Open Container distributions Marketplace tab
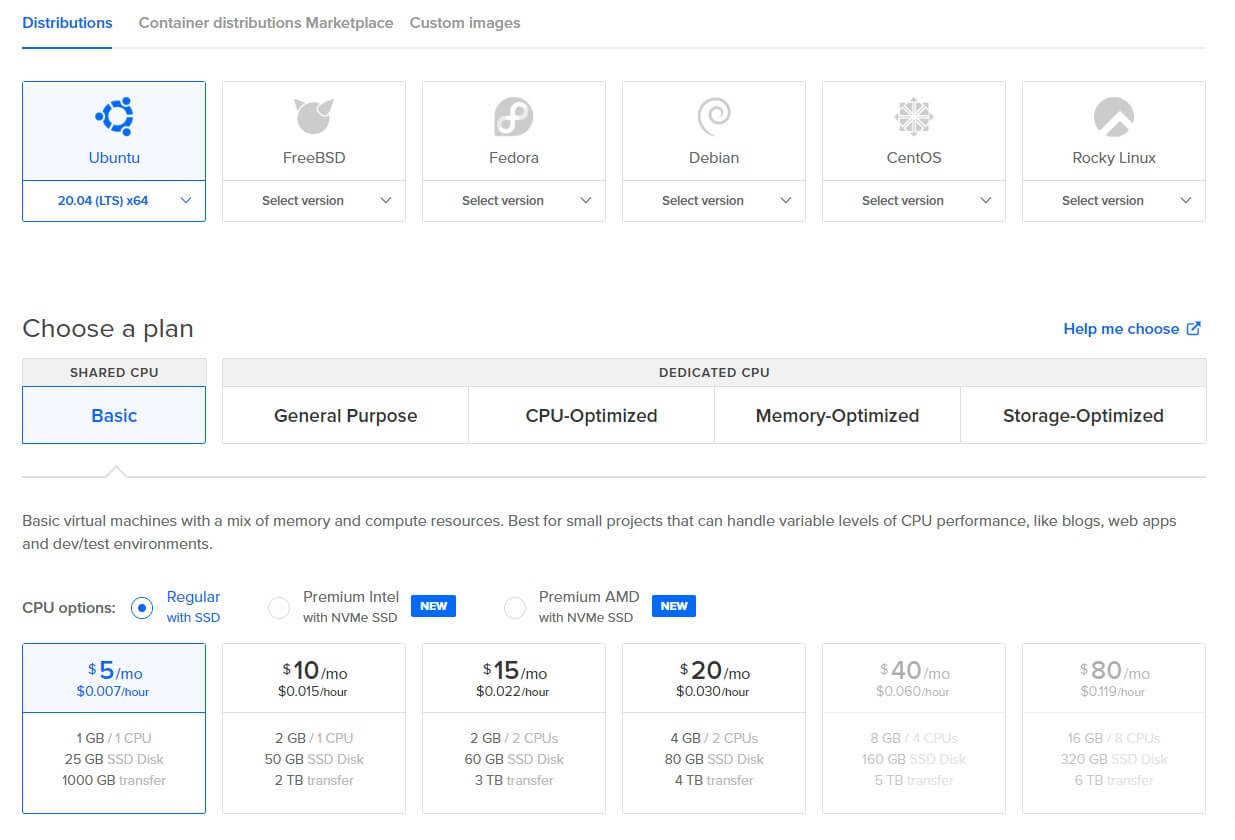The height and width of the screenshot is (840, 1235). [266, 22]
